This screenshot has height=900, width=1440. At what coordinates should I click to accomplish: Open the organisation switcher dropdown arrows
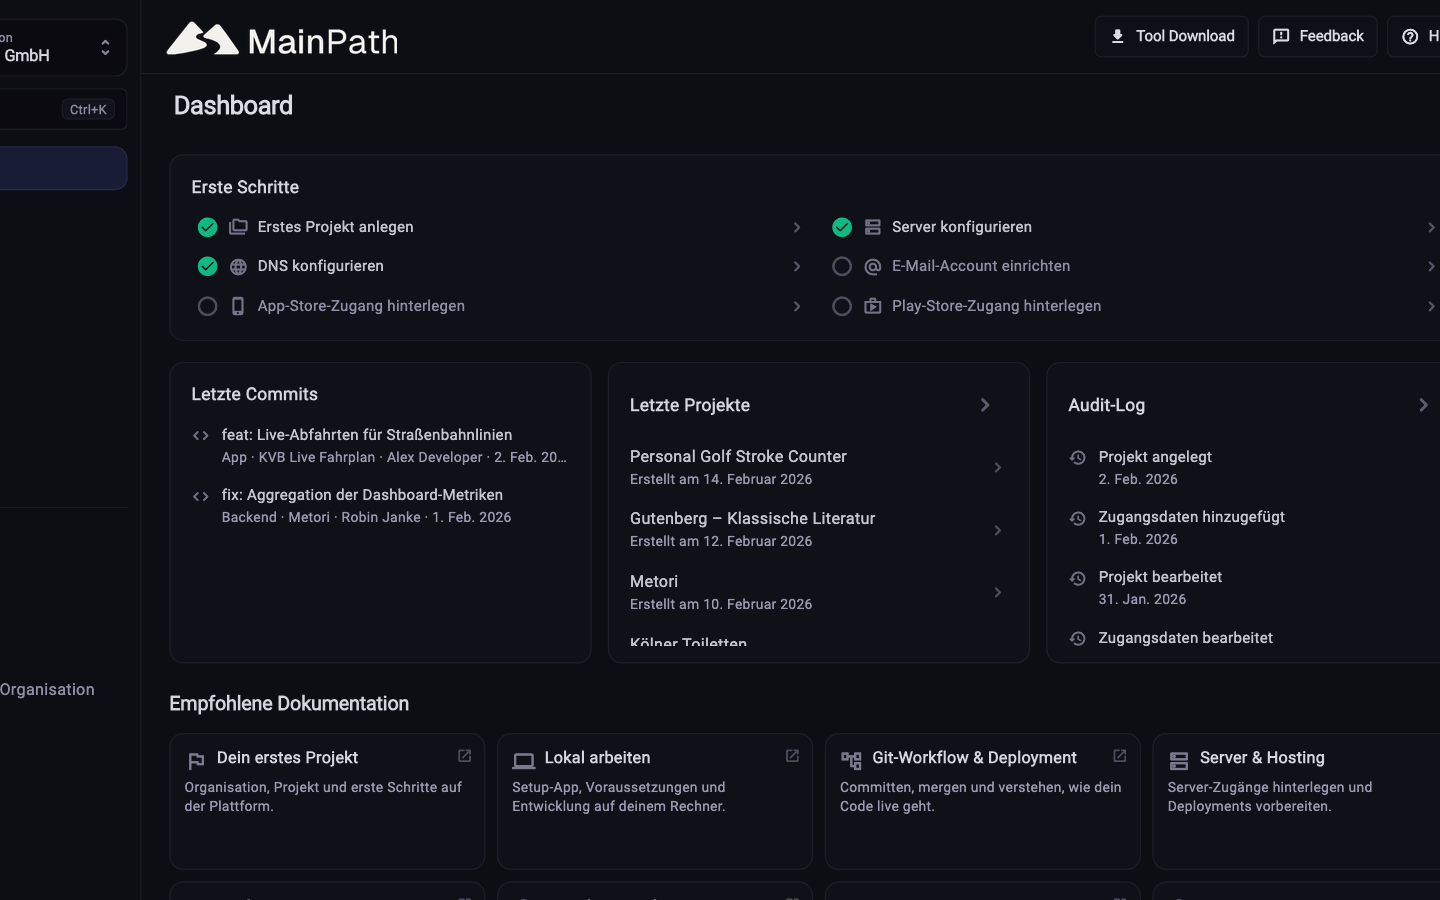click(x=105, y=48)
